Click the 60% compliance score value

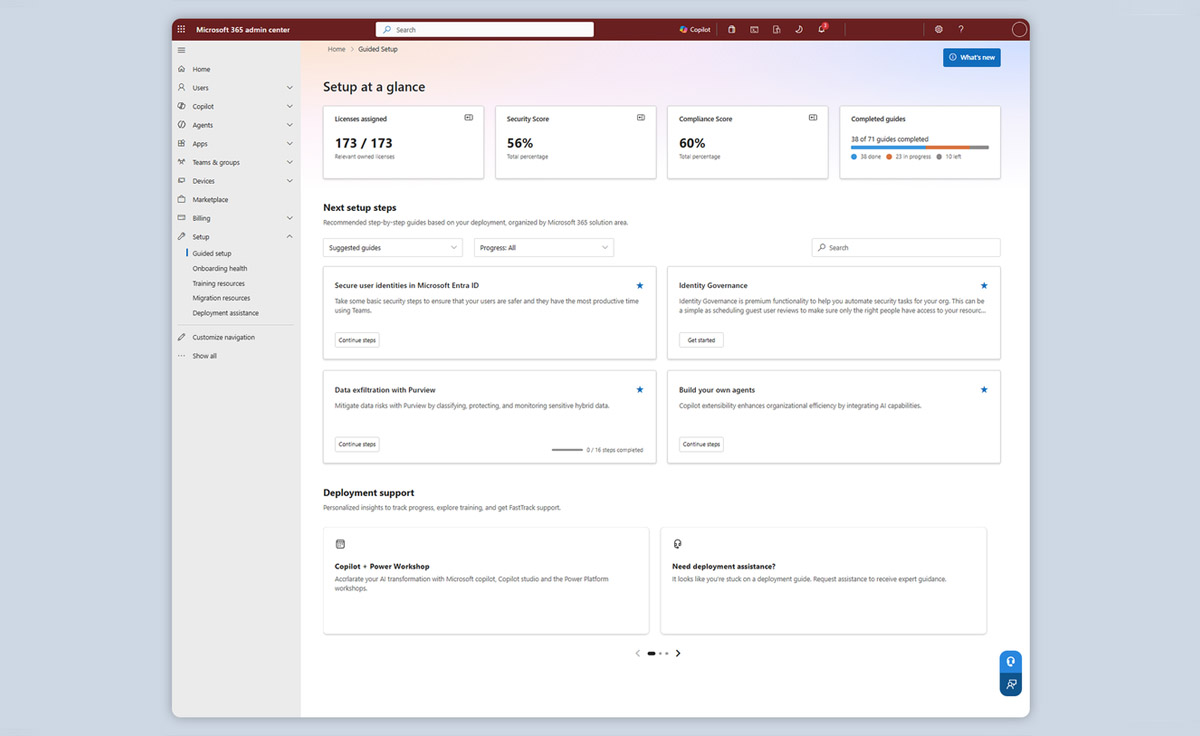(692, 143)
